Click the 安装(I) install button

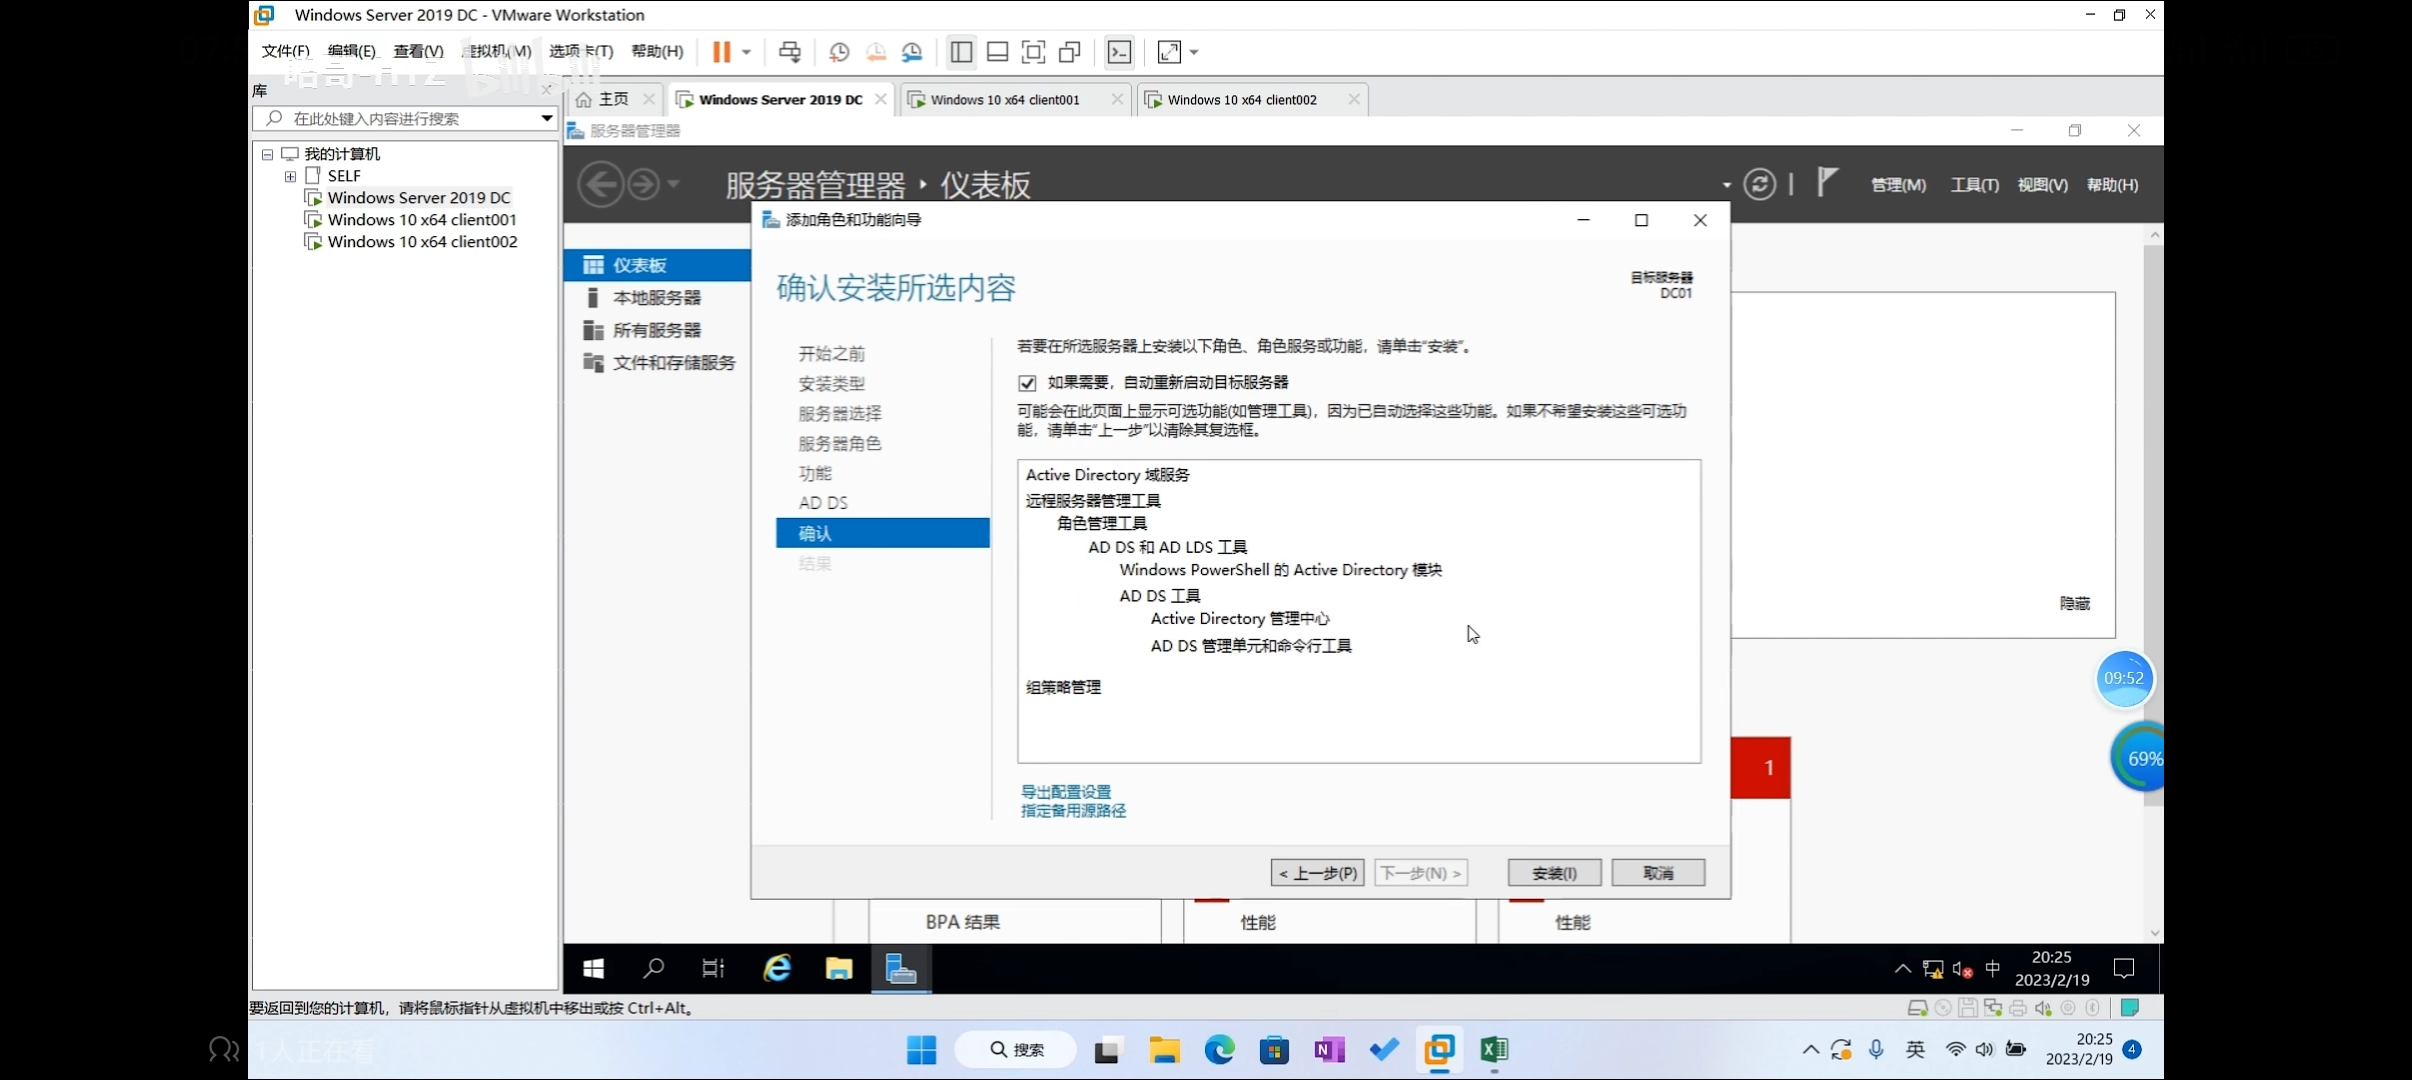(x=1554, y=873)
